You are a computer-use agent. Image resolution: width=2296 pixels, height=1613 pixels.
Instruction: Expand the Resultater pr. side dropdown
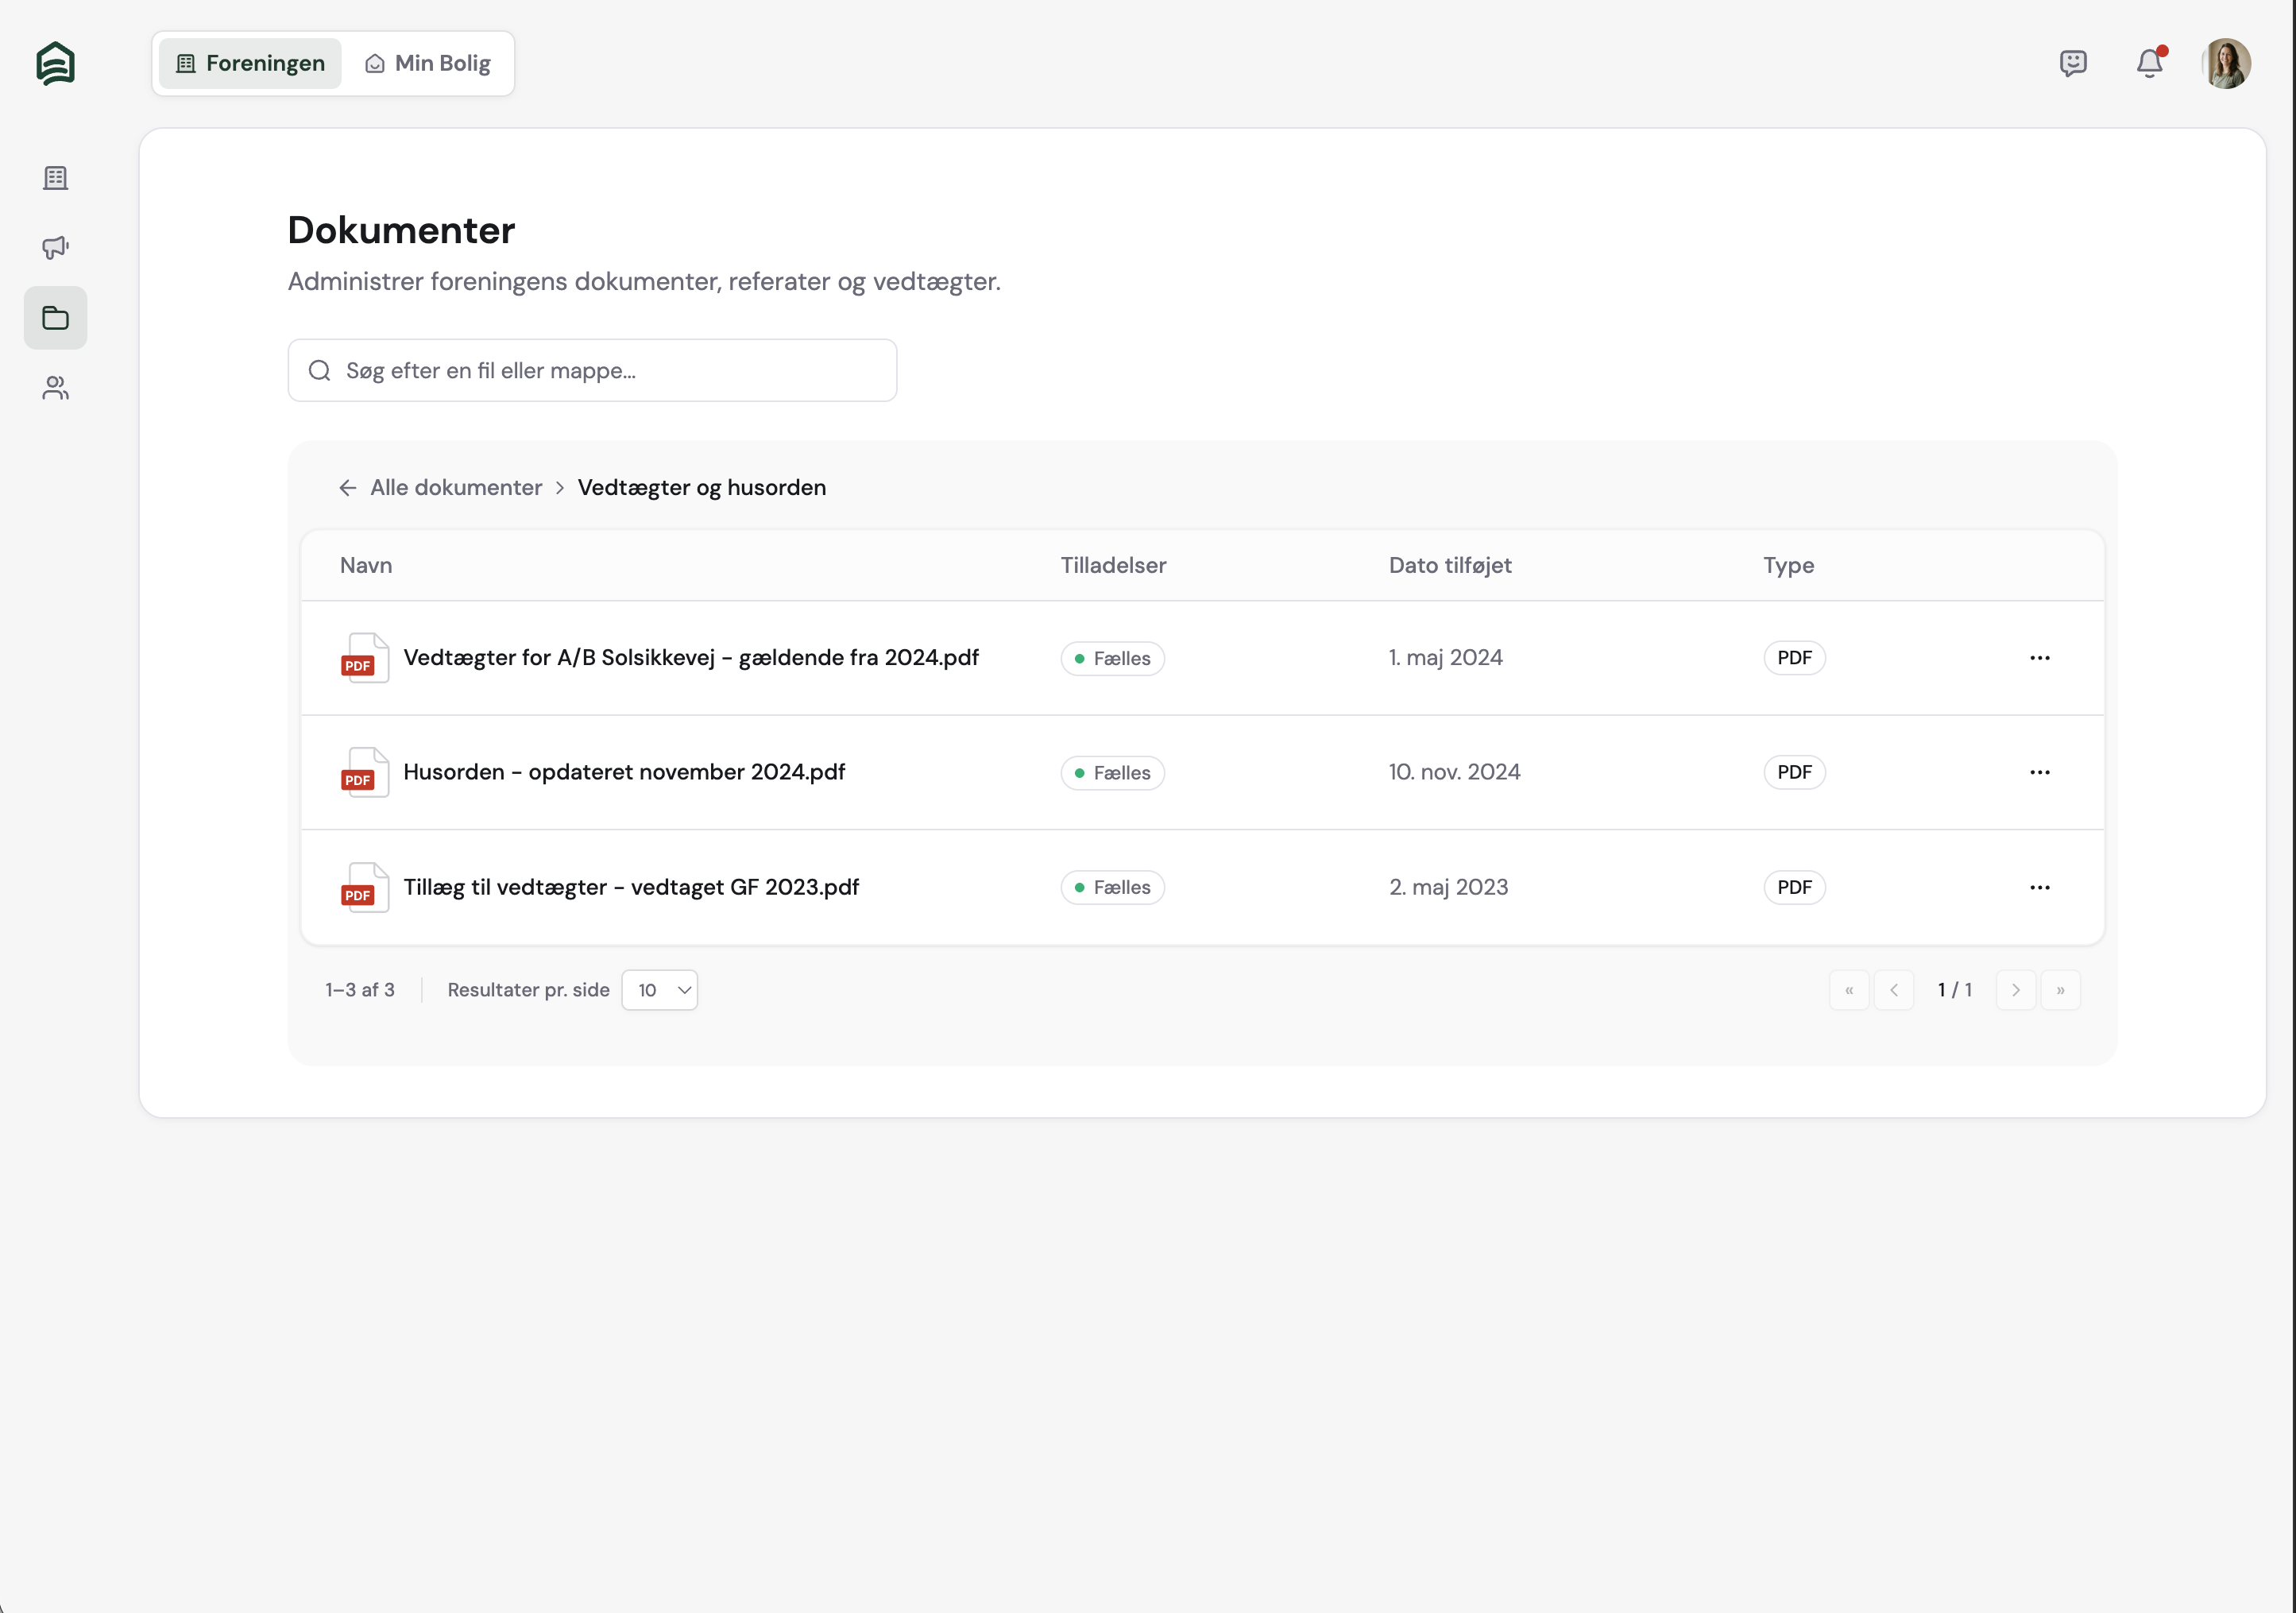[660, 990]
